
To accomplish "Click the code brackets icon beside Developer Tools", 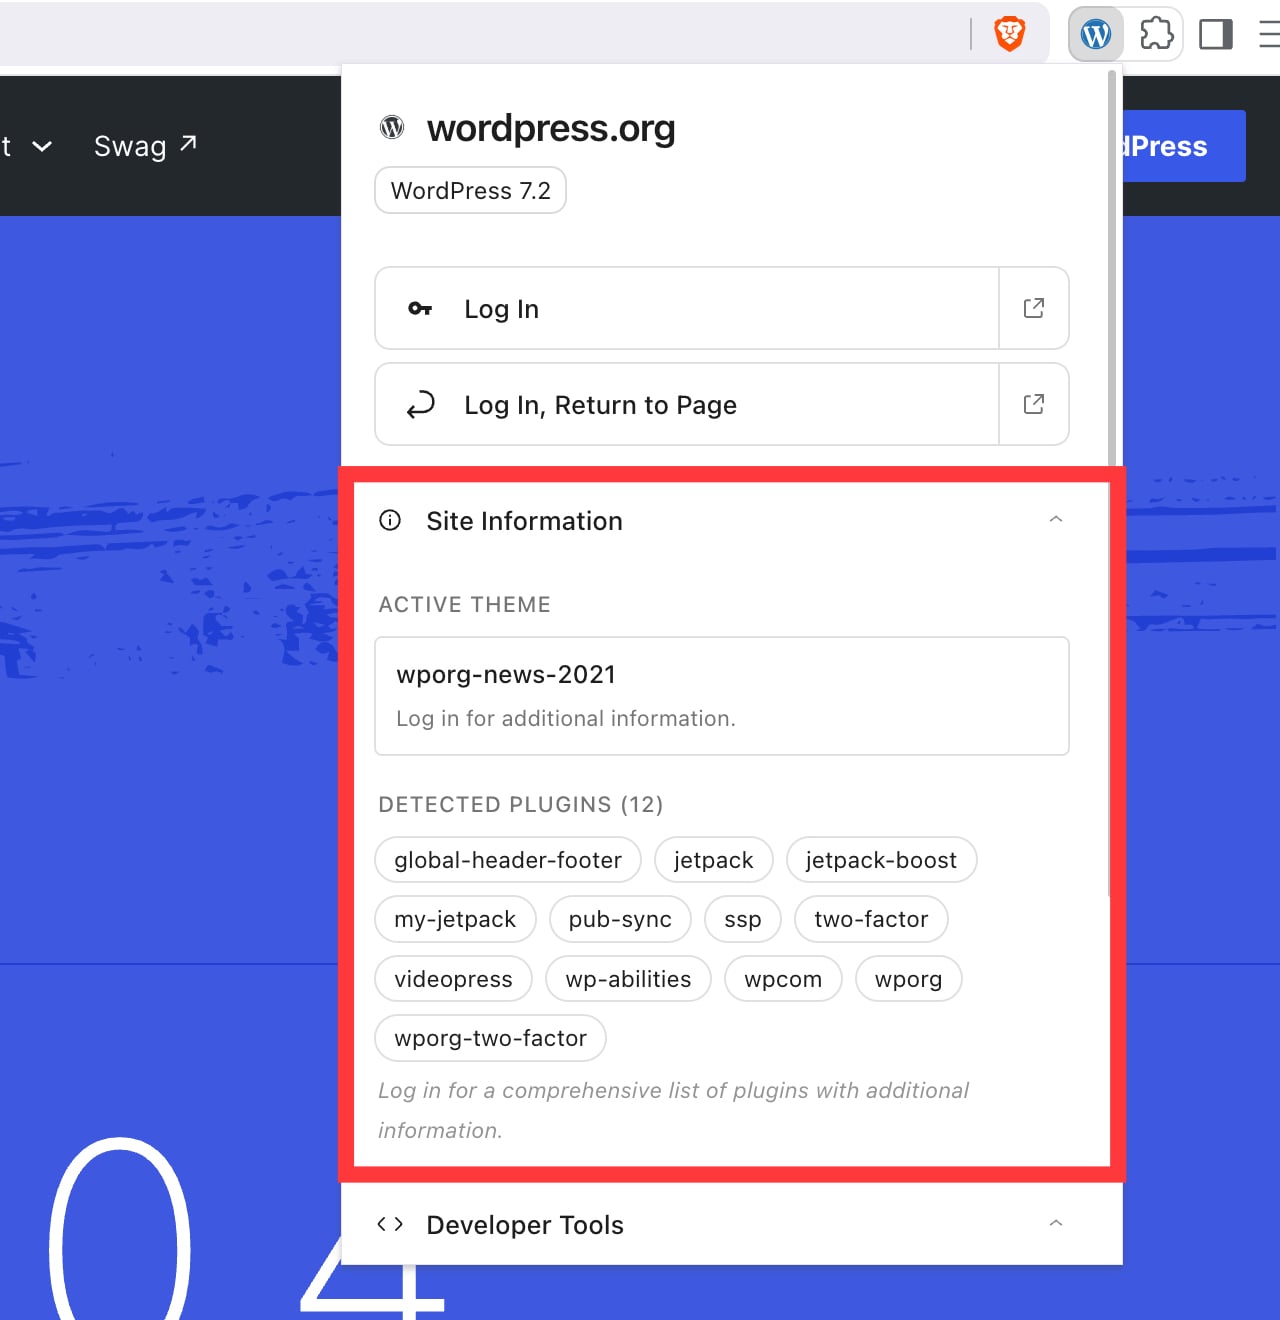I will pos(390,1224).
